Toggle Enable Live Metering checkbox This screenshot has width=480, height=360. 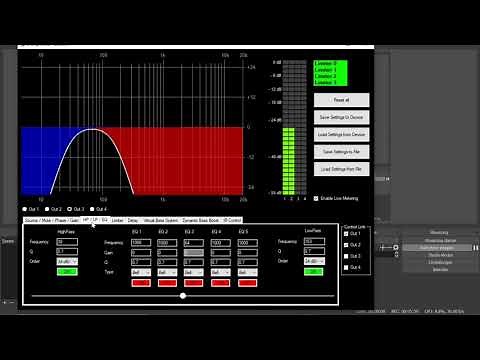coord(316,198)
